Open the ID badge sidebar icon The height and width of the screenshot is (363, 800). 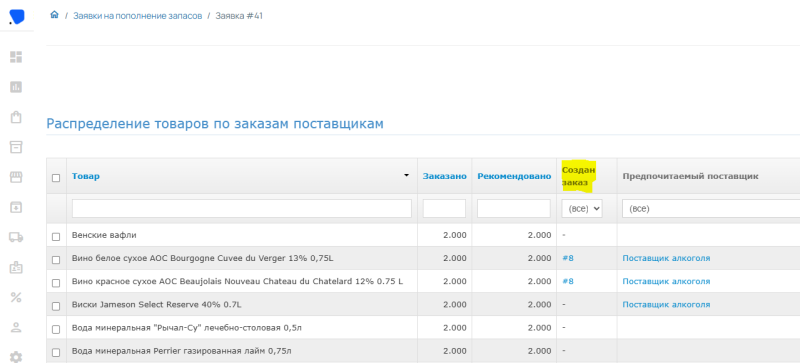(x=16, y=267)
